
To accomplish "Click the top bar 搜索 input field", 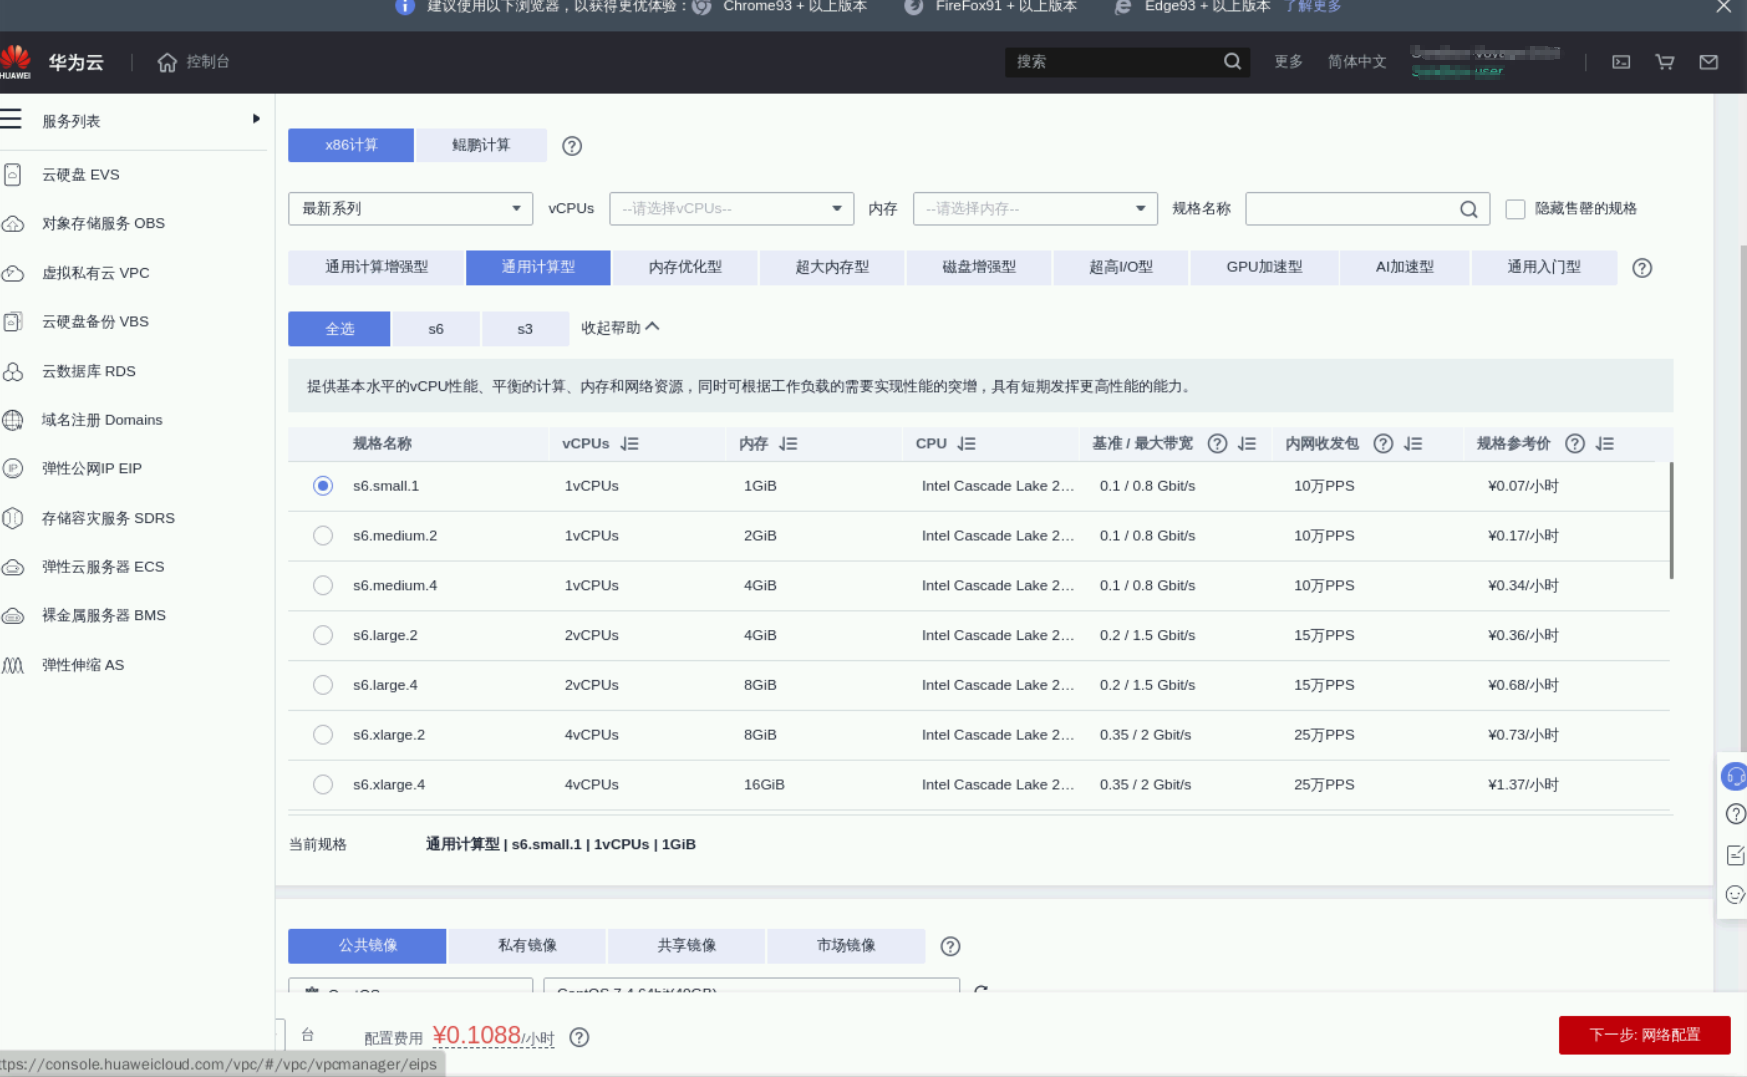I will 1127,62.
